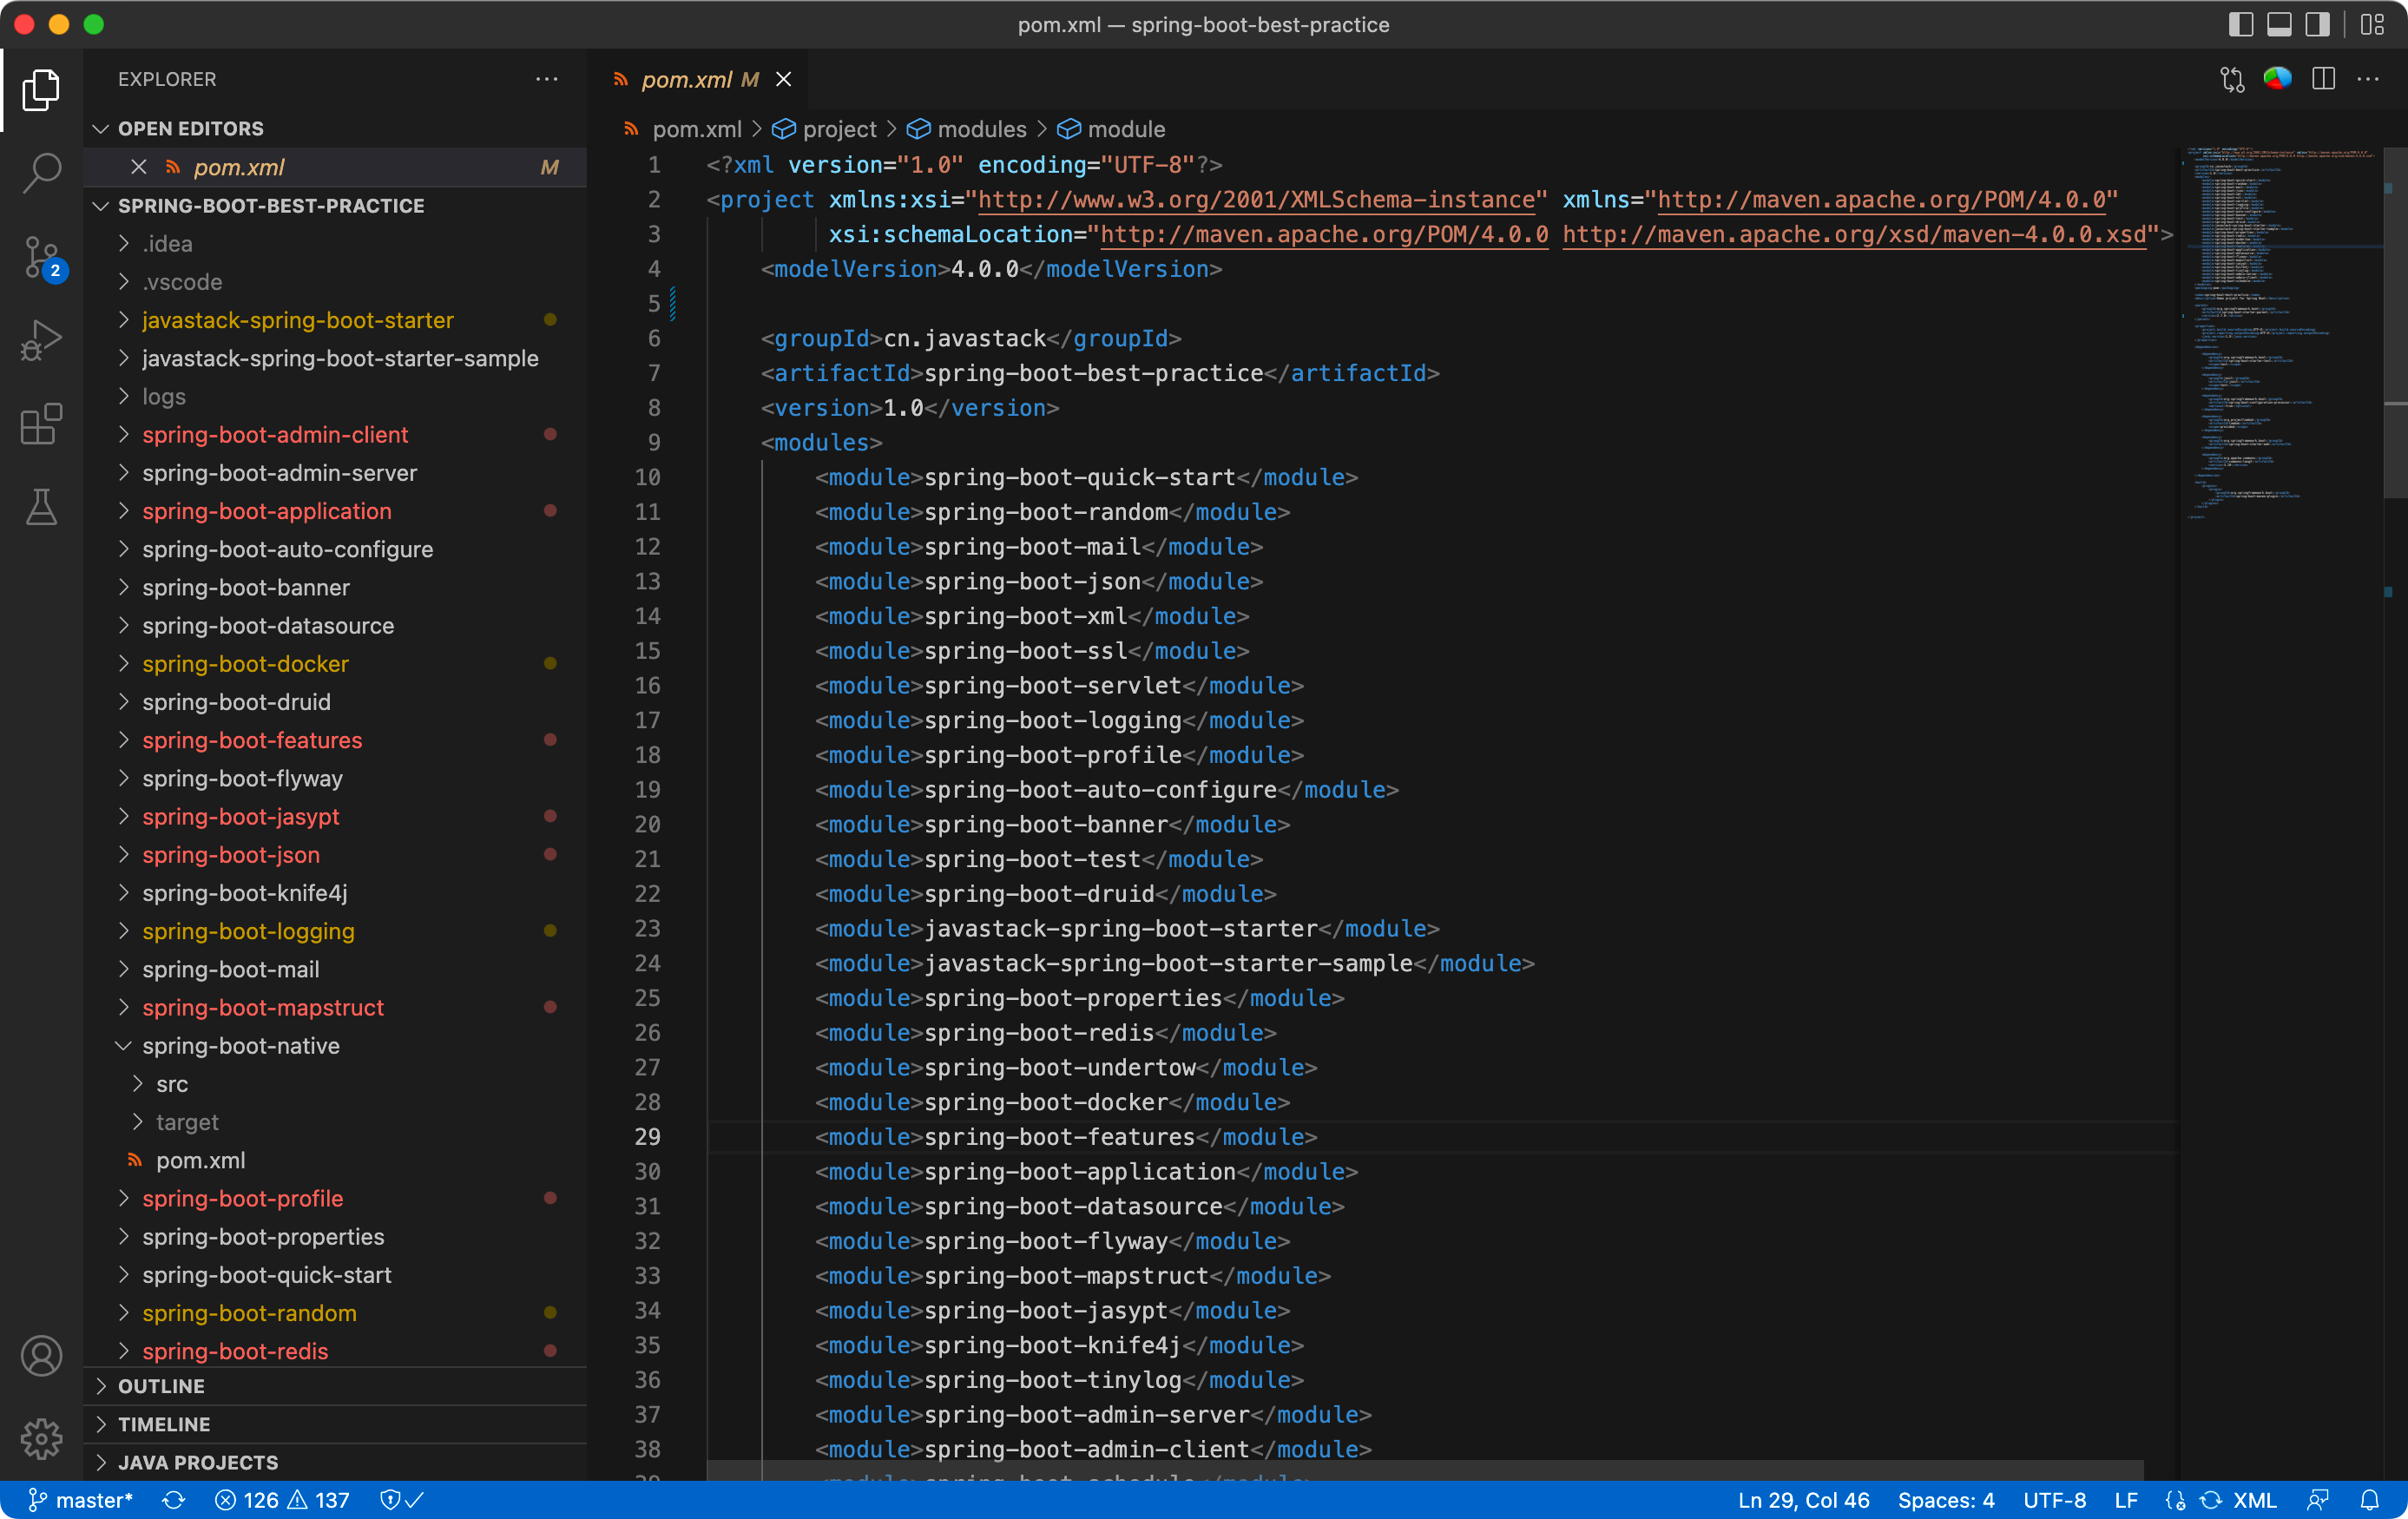Click the feedback person icon in status bar

point(2318,1500)
